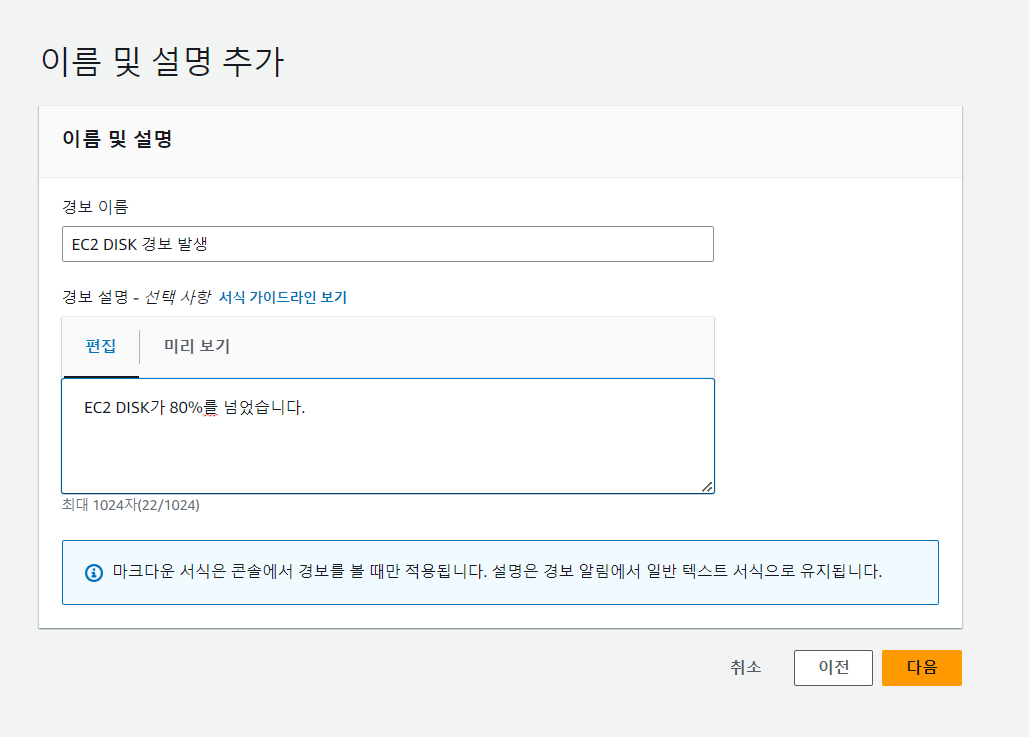Click the 이름 및 설명 추가 page heading
Screen dimensions: 1029x737
163,62
